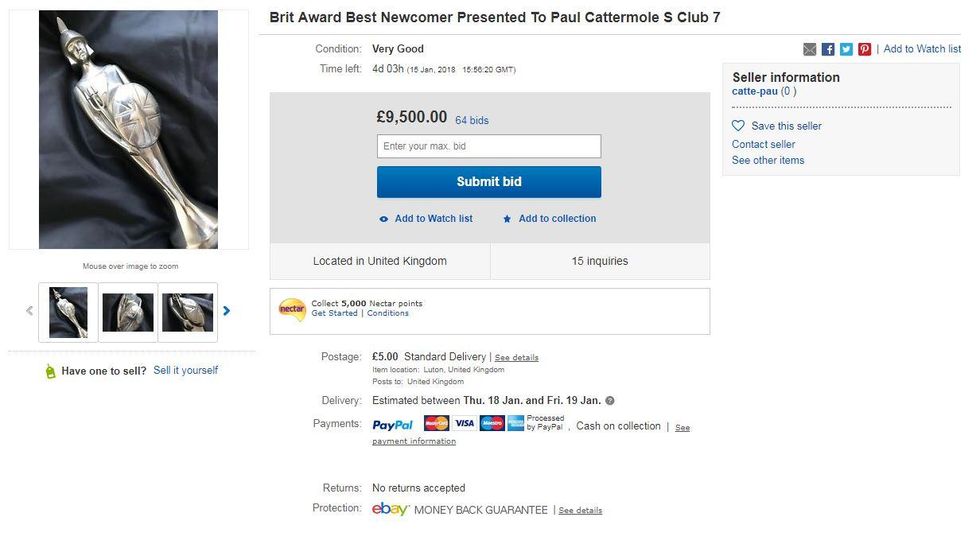This screenshot has width=980, height=540.
Task: Share listing on Facebook
Action: tap(828, 49)
